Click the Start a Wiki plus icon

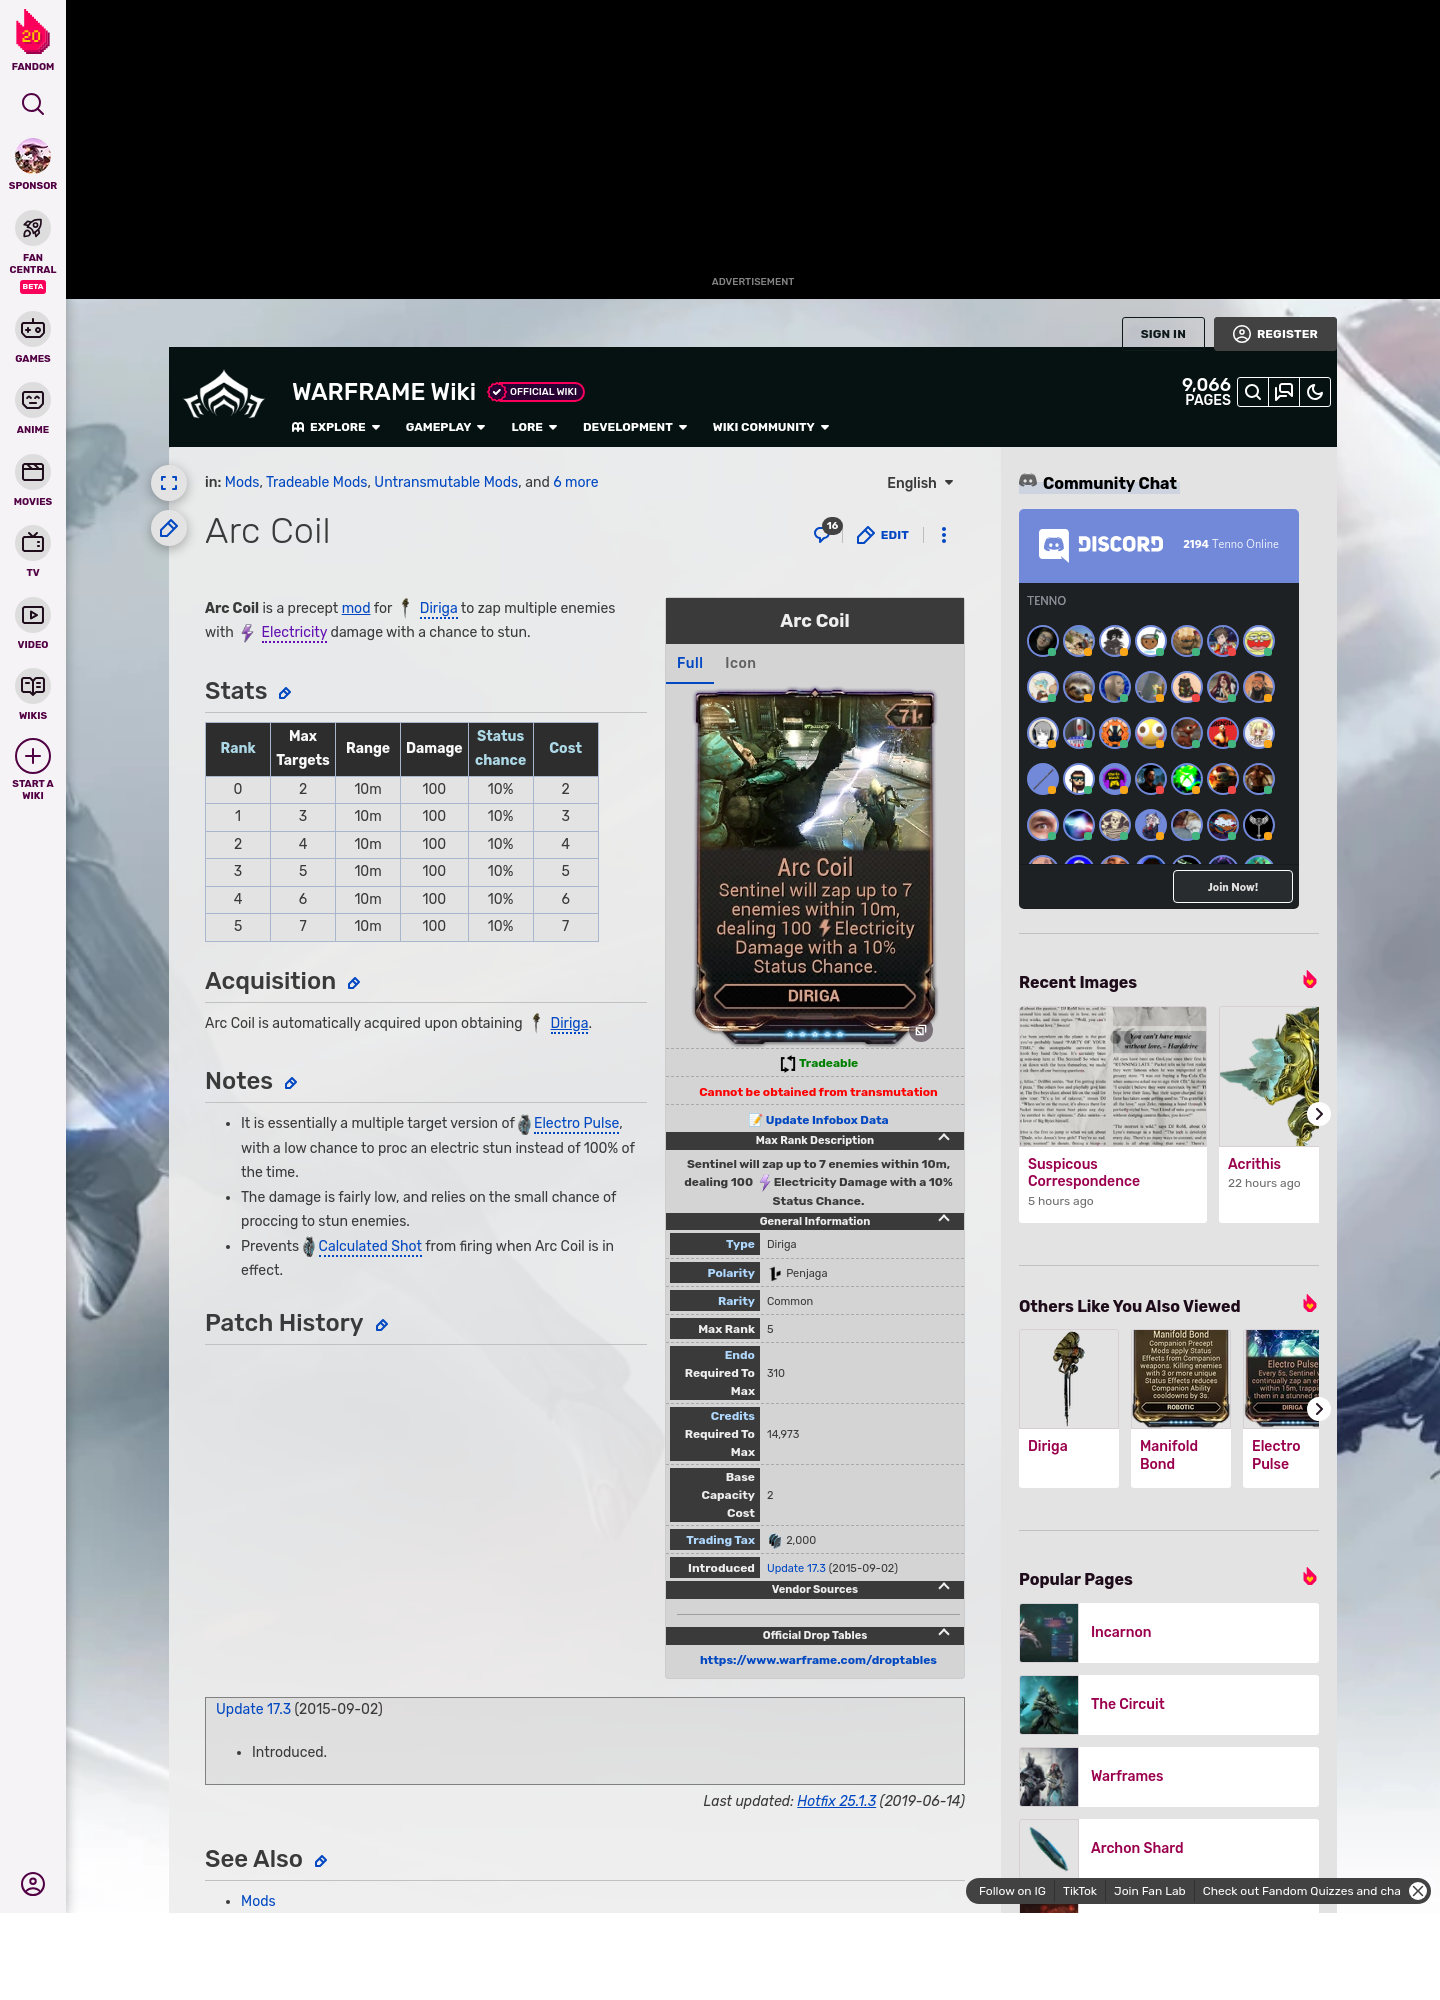pos(33,756)
